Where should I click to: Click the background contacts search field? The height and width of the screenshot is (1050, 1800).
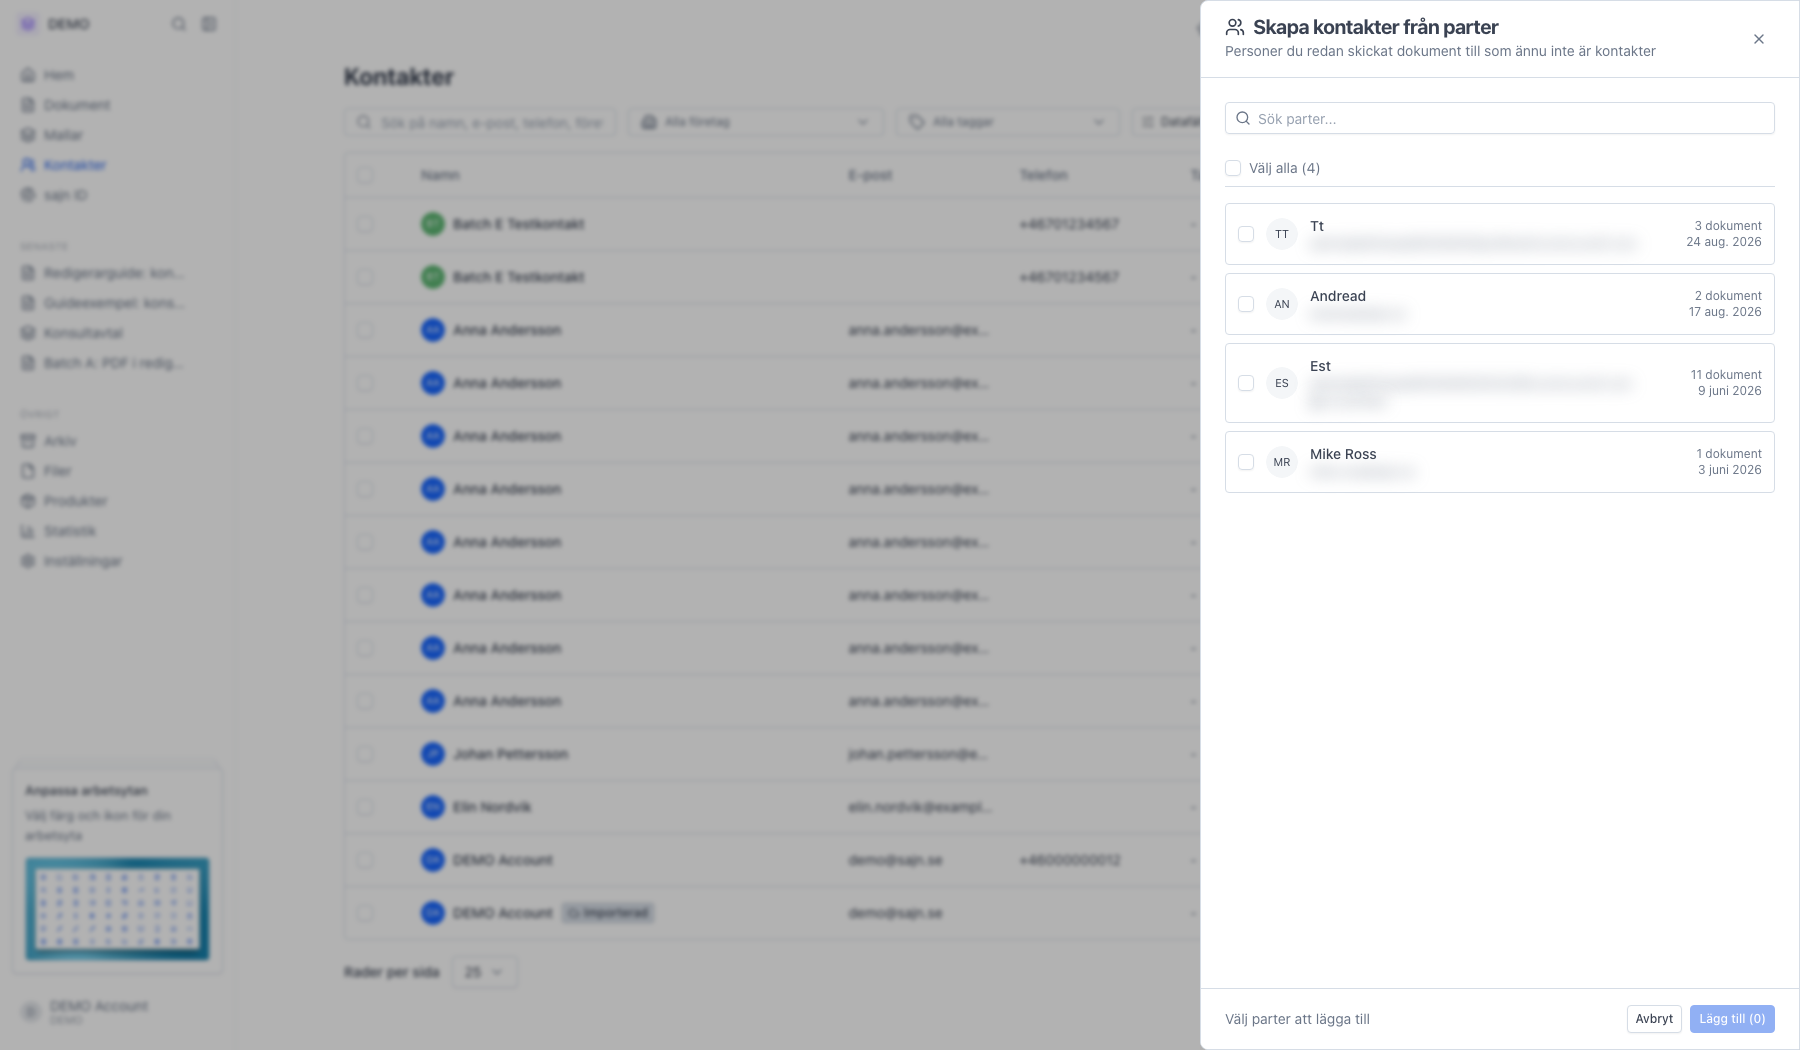(x=480, y=122)
